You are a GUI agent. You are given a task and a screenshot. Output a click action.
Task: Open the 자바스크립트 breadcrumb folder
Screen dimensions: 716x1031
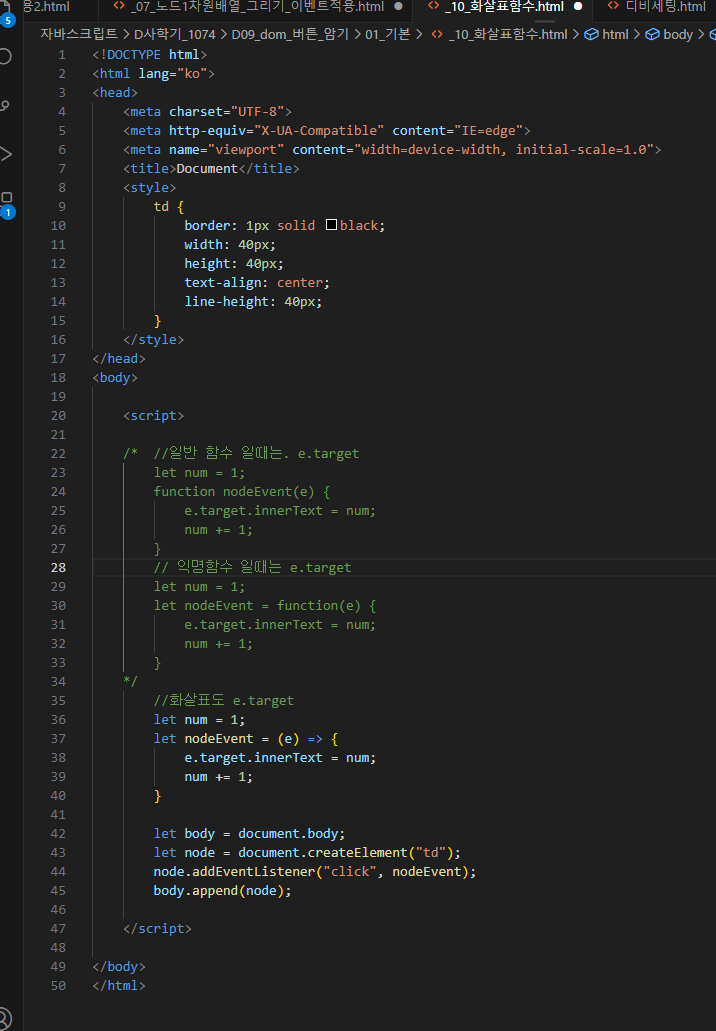tap(79, 34)
